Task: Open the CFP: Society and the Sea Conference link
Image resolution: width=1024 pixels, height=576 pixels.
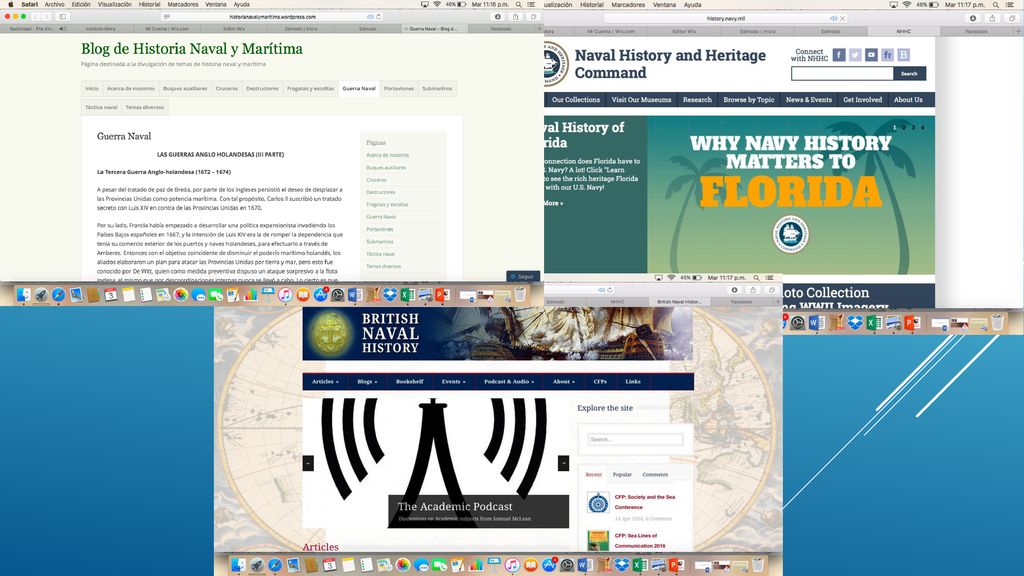Action: 645,502
